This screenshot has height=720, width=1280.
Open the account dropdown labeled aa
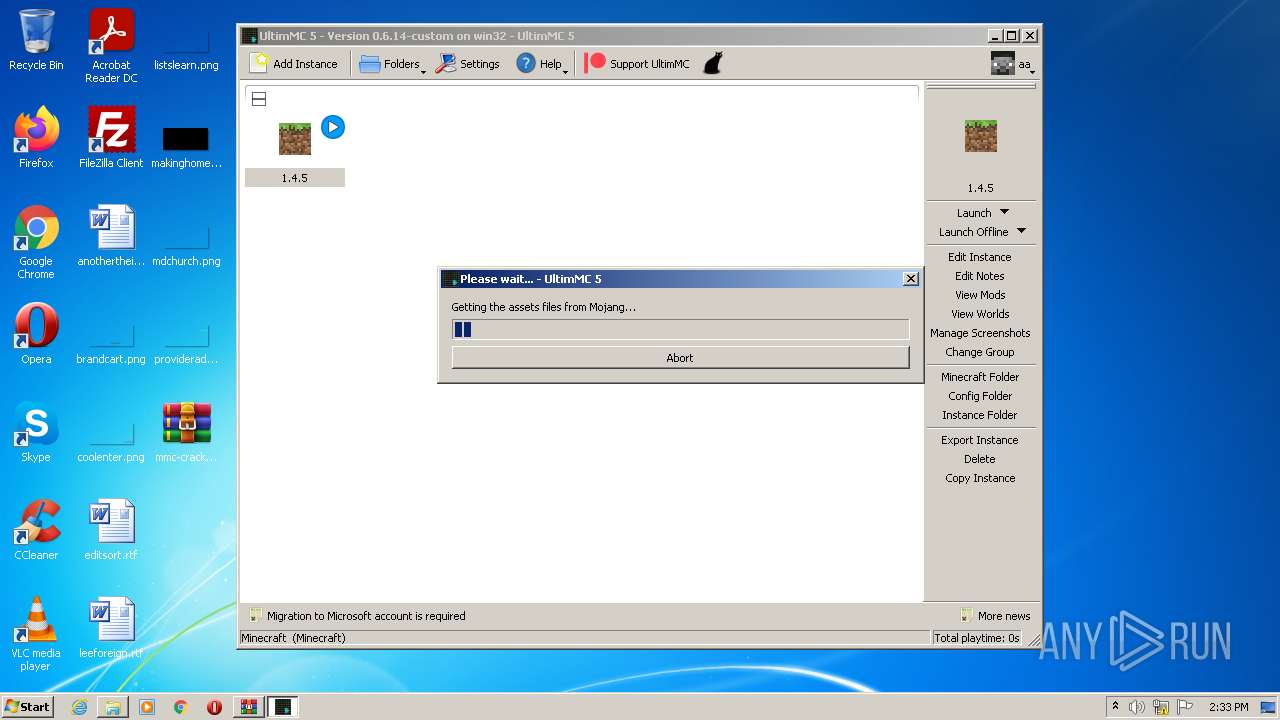[1012, 64]
